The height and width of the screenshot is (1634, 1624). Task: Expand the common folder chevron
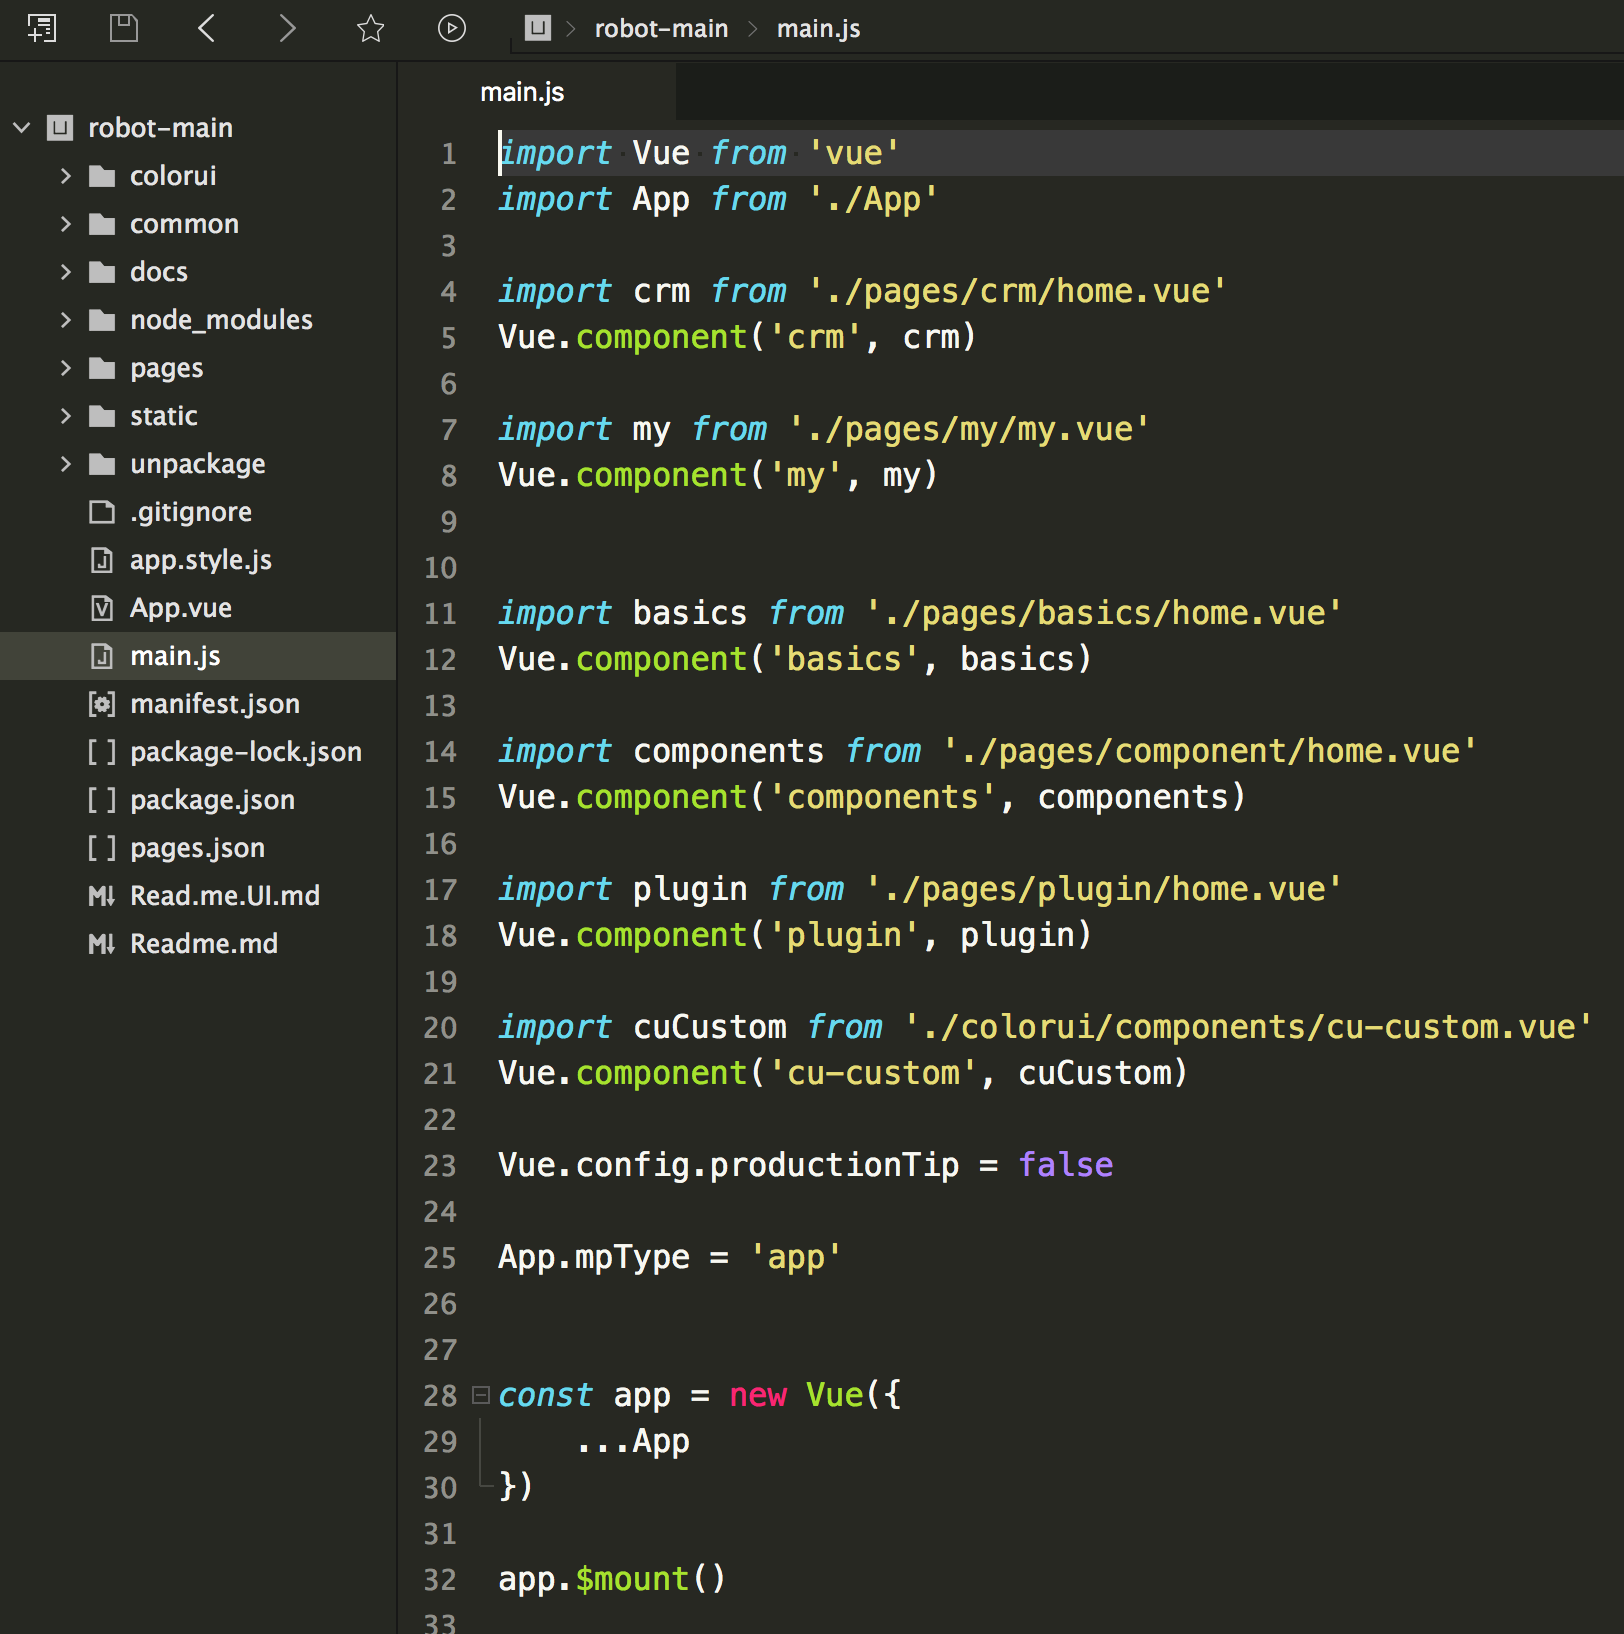click(66, 224)
